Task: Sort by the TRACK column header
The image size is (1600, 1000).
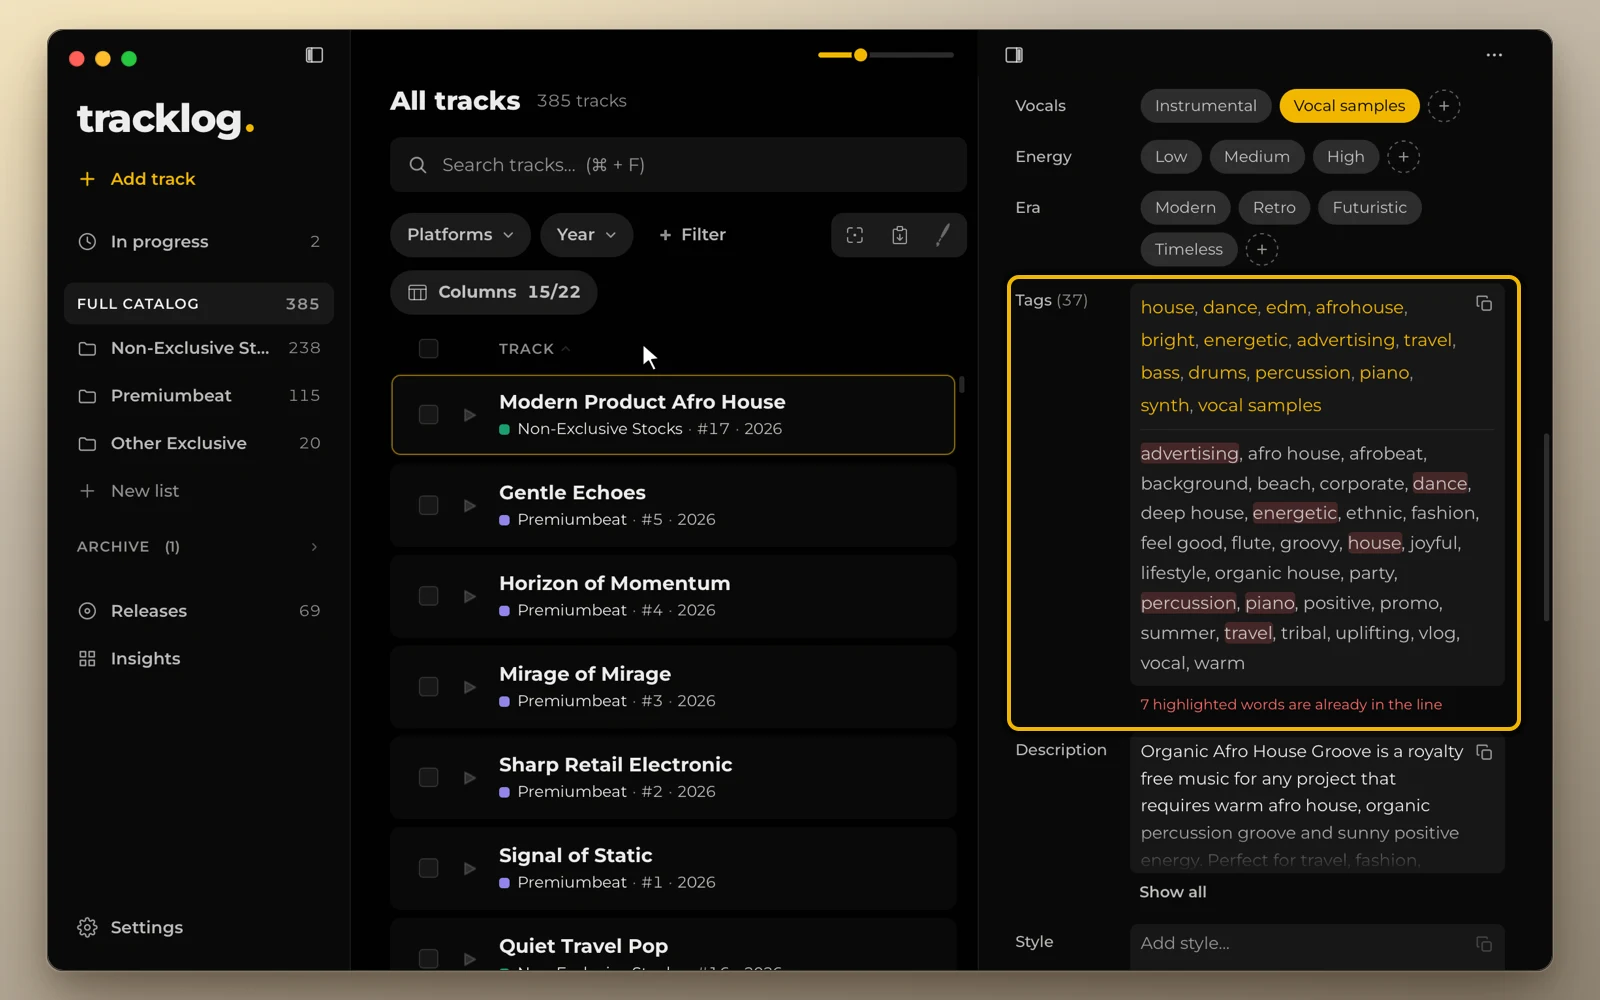Action: tap(534, 349)
